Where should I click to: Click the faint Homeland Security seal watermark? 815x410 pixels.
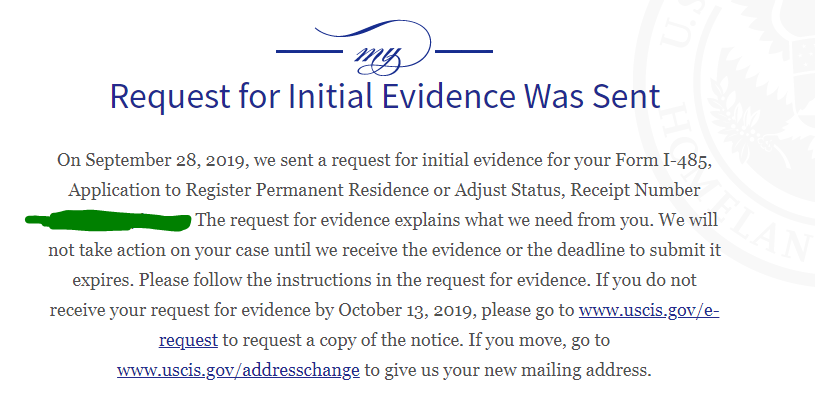(728, 140)
